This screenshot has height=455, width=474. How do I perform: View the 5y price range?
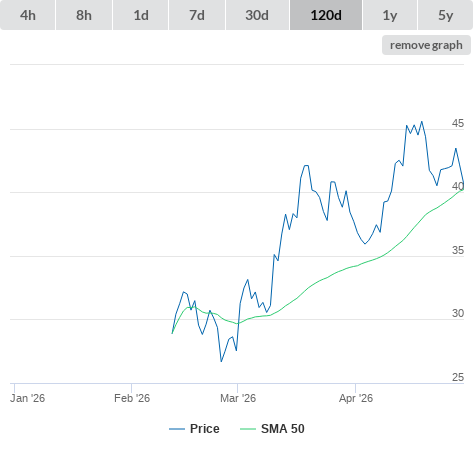[445, 15]
